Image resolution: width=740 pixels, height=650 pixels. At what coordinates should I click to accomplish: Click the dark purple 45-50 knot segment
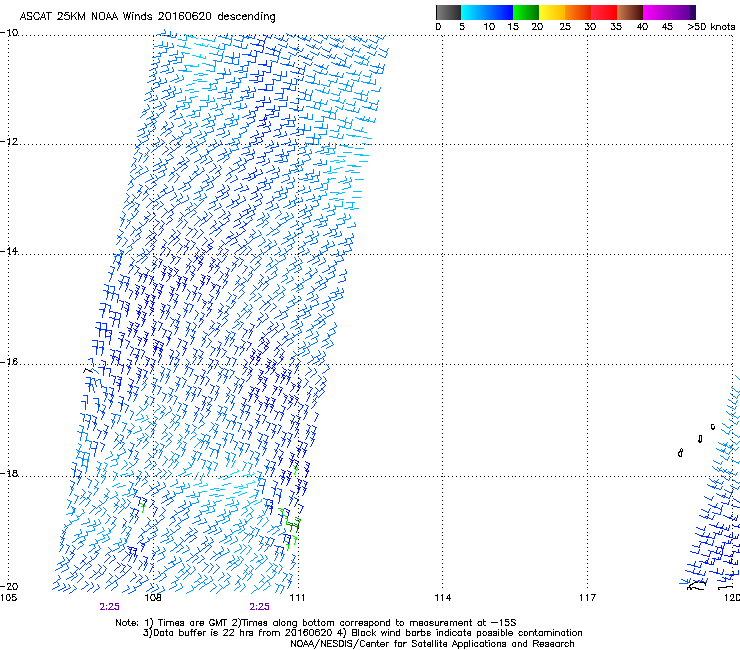(x=682, y=12)
